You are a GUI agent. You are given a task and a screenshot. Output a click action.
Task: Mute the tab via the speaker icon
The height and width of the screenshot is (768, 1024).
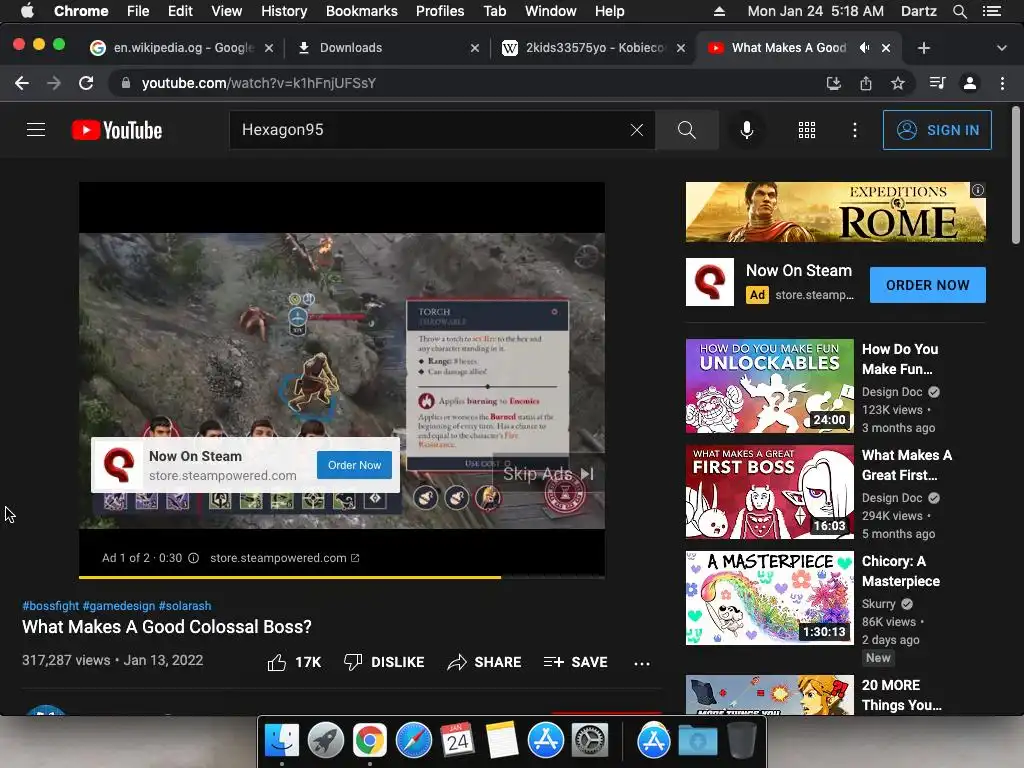[x=865, y=48]
